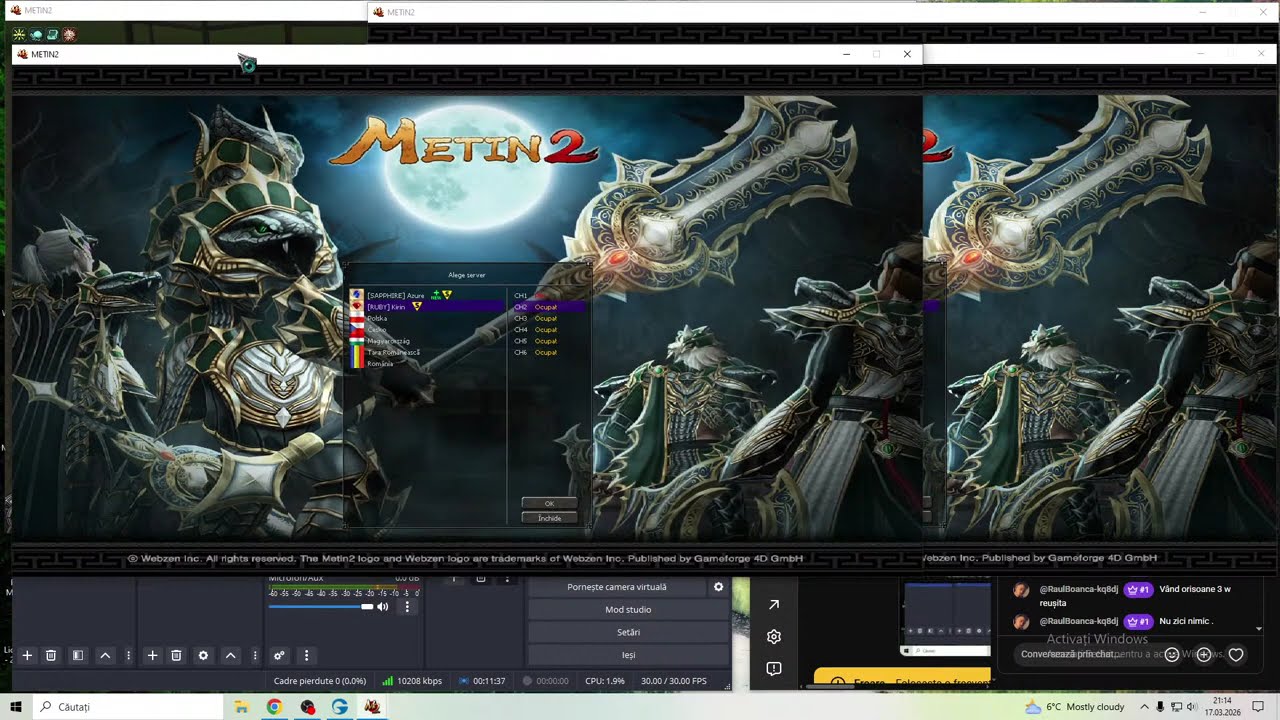
Task: Select channel CH2 Ocupat
Action: click(548, 306)
